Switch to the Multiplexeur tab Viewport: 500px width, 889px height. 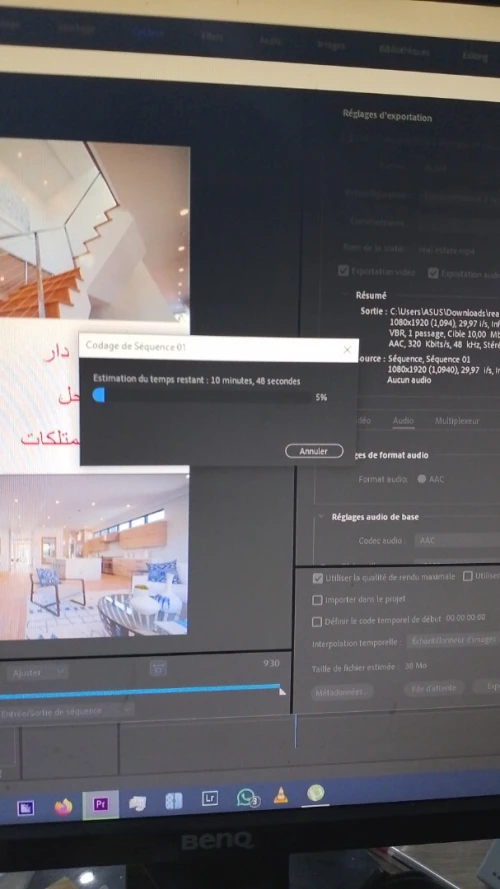point(457,421)
